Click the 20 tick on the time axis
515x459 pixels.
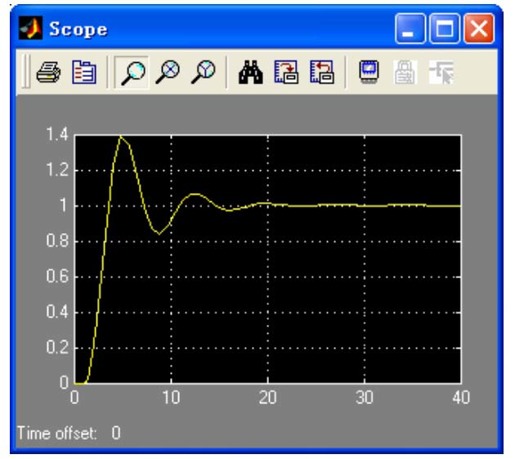(268, 397)
